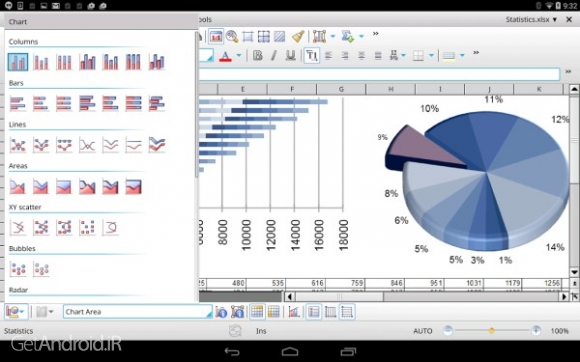
Task: Pick the last Areas chart type icon
Action: click(x=134, y=186)
